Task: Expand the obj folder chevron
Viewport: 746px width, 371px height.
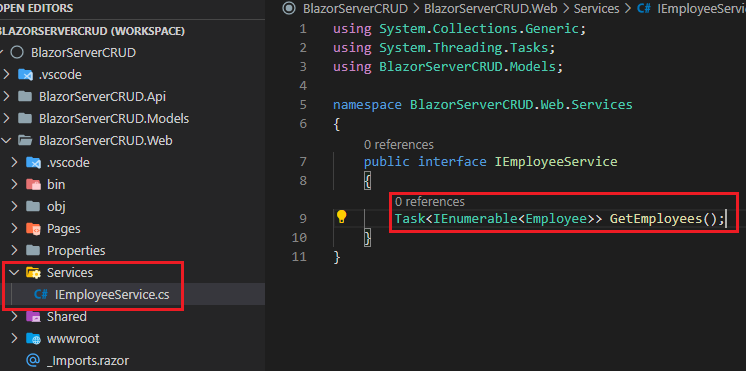Action: [x=14, y=206]
